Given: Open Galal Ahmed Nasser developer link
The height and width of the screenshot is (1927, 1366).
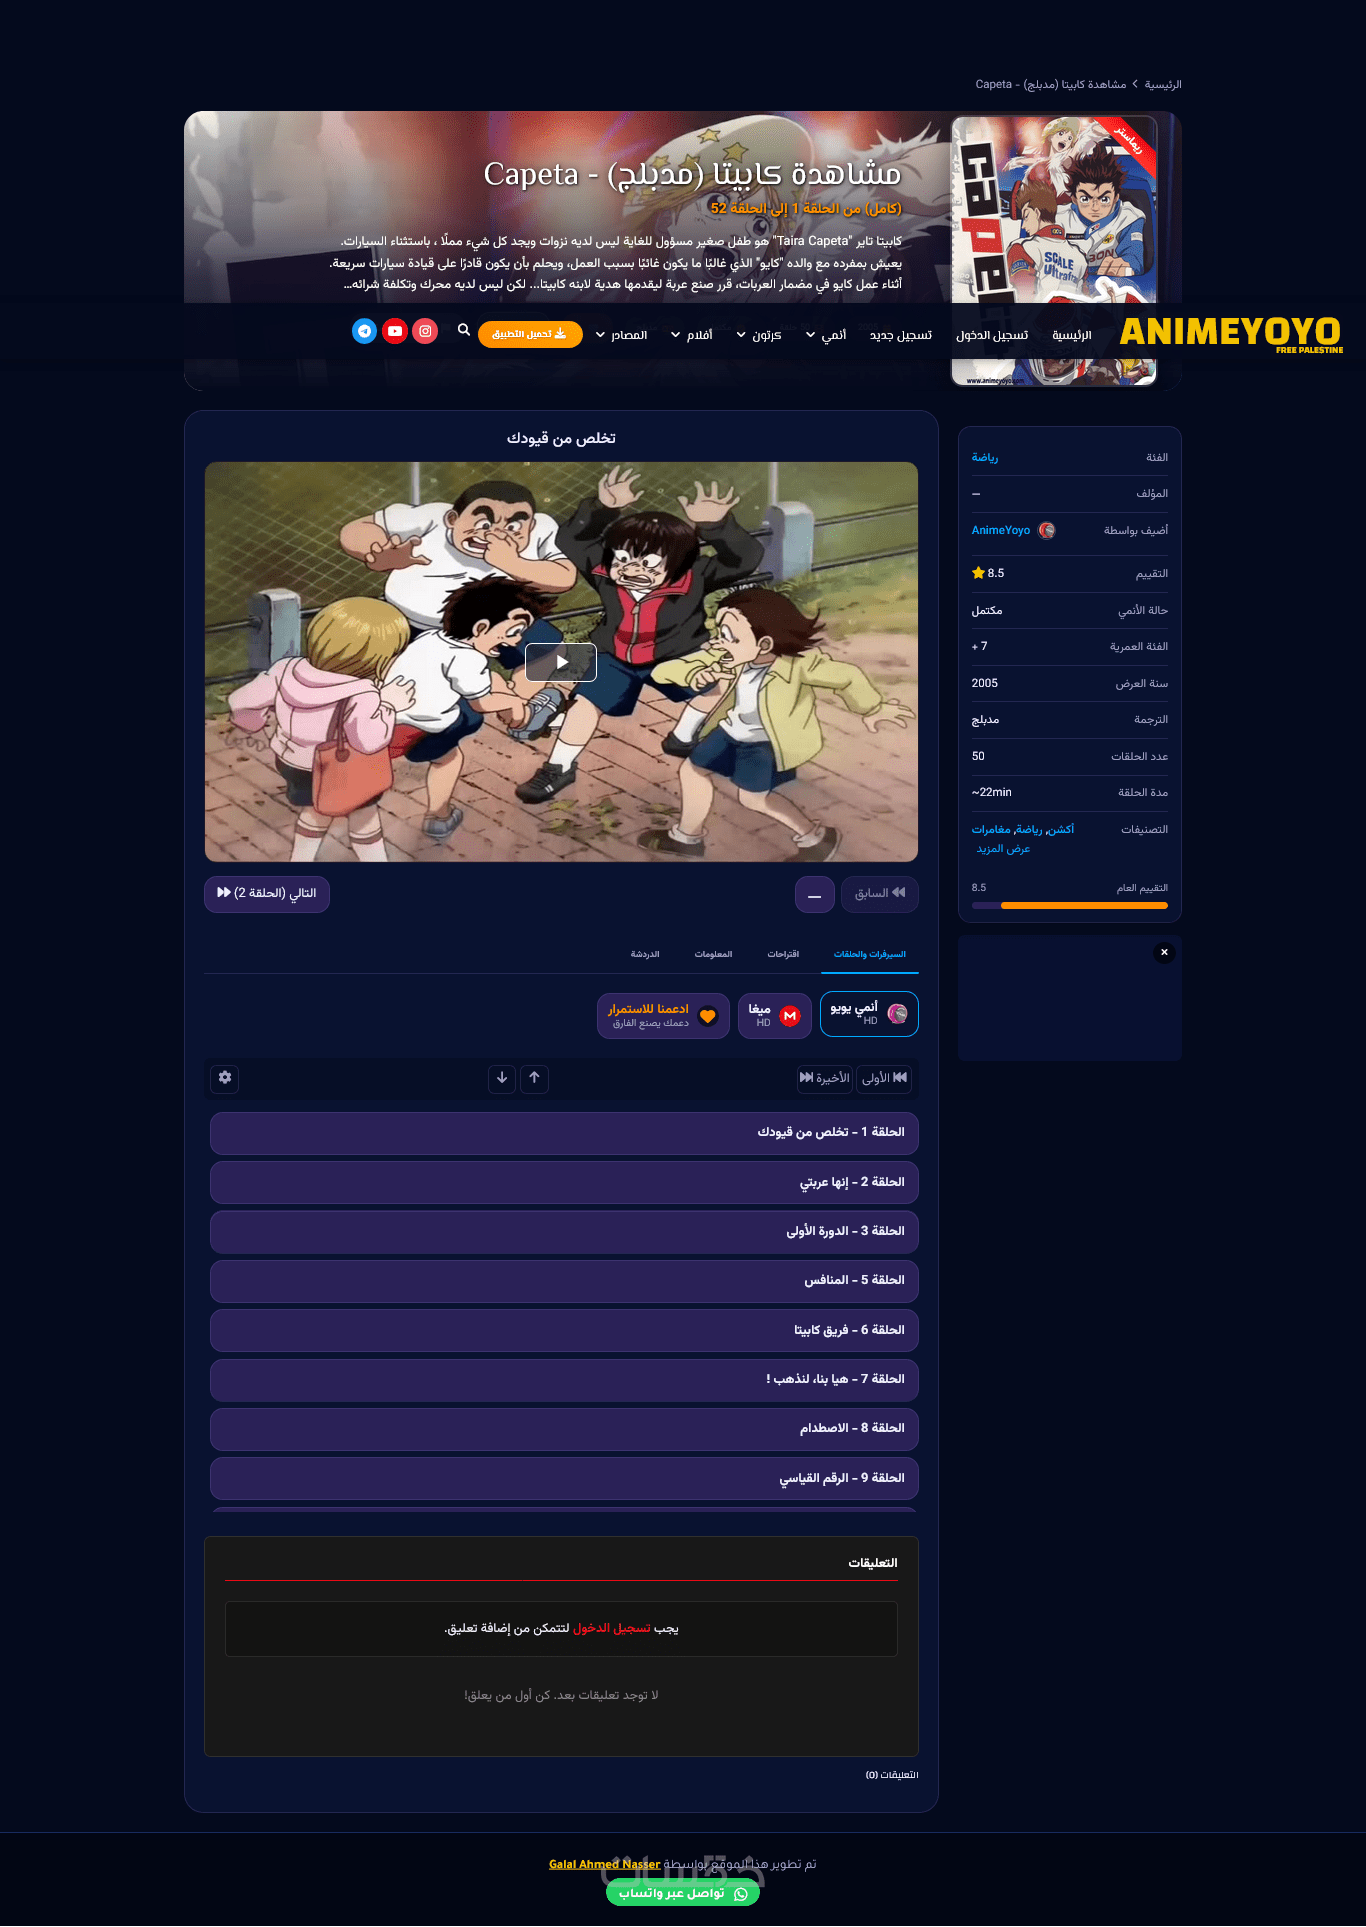Looking at the screenshot, I should coord(604,1865).
